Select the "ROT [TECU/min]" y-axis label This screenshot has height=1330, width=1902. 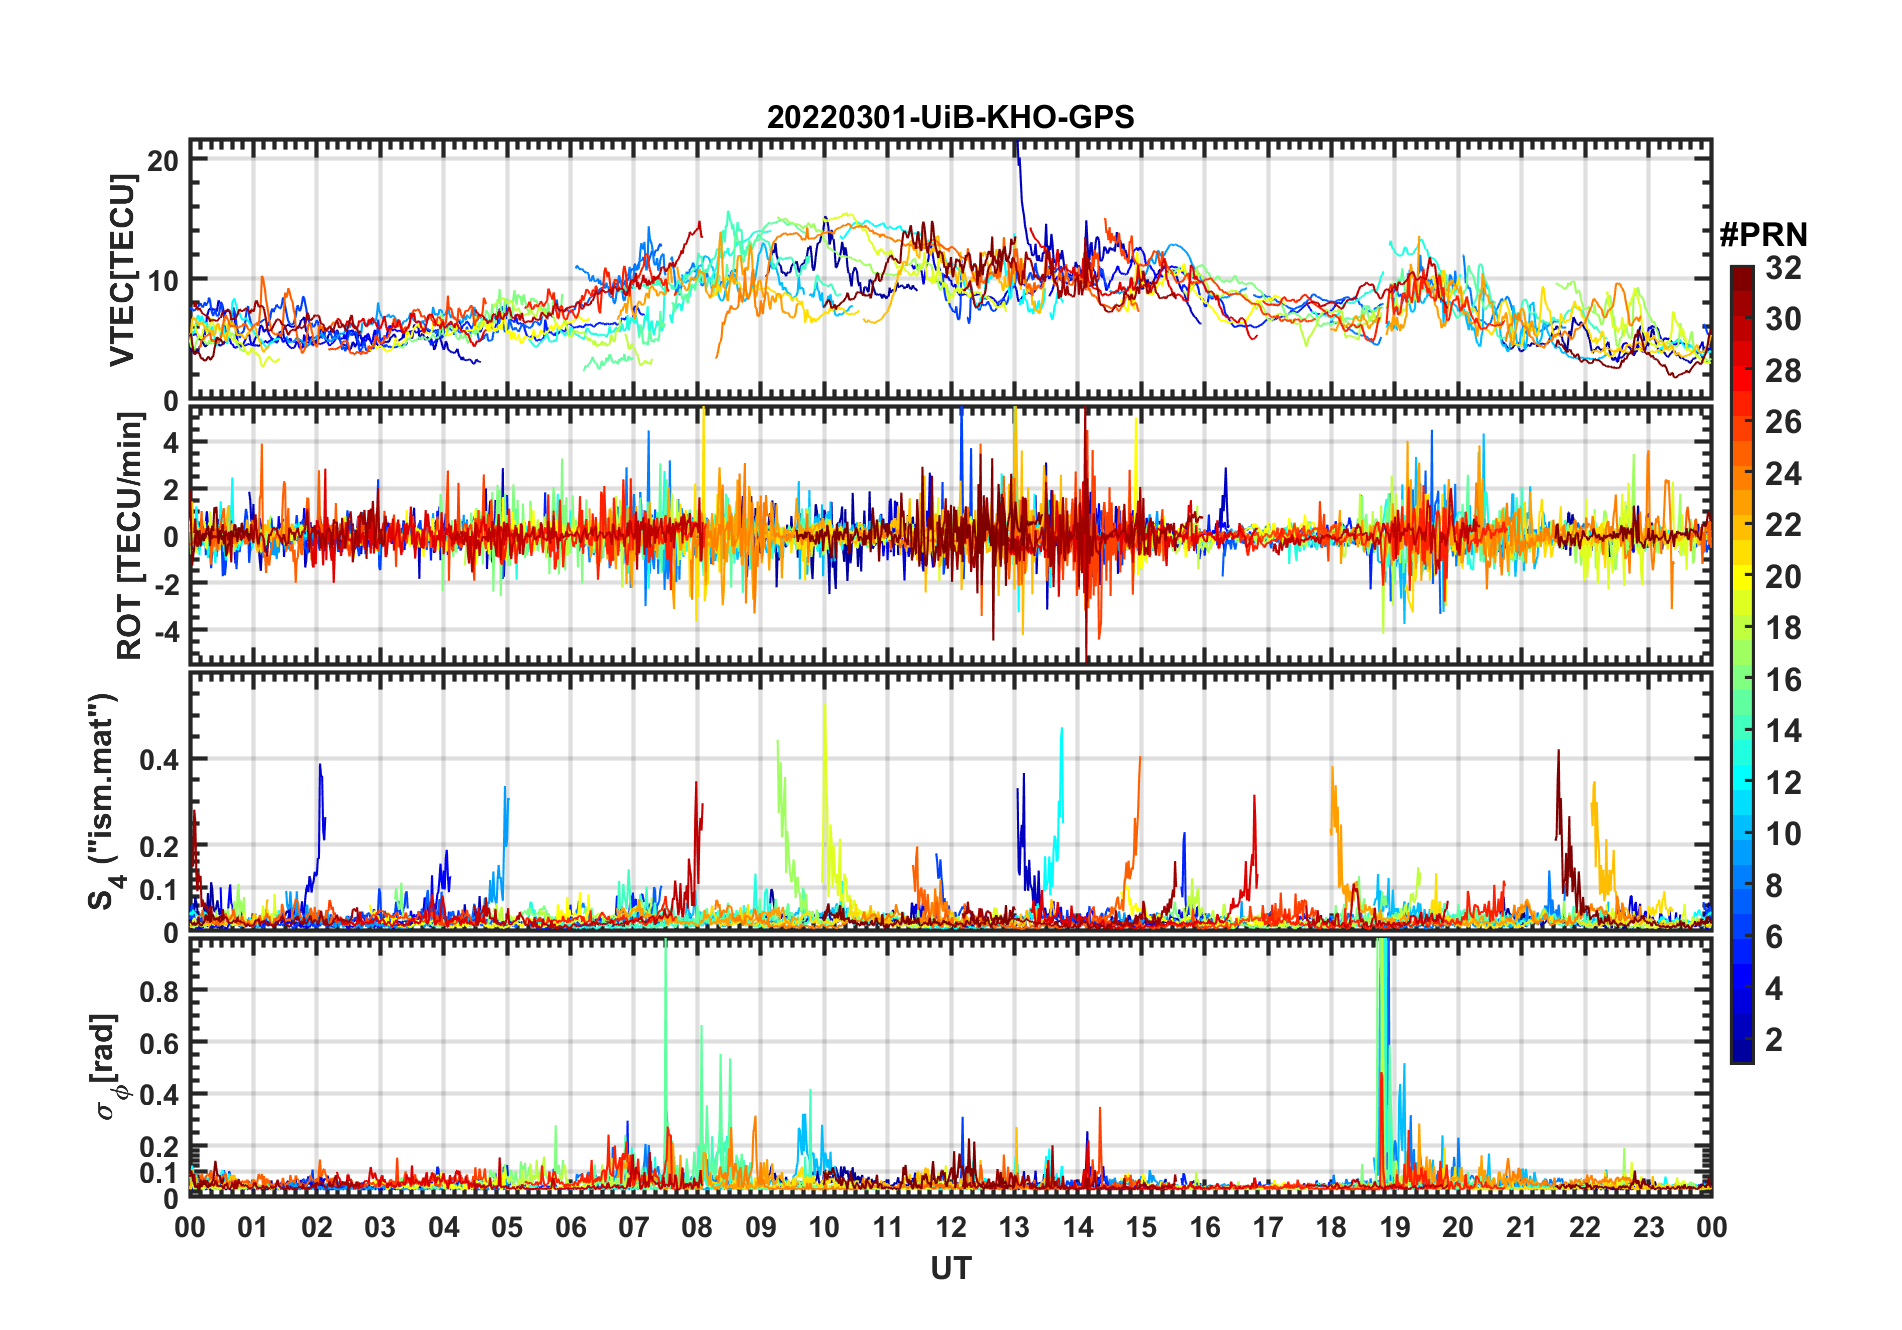(x=130, y=536)
